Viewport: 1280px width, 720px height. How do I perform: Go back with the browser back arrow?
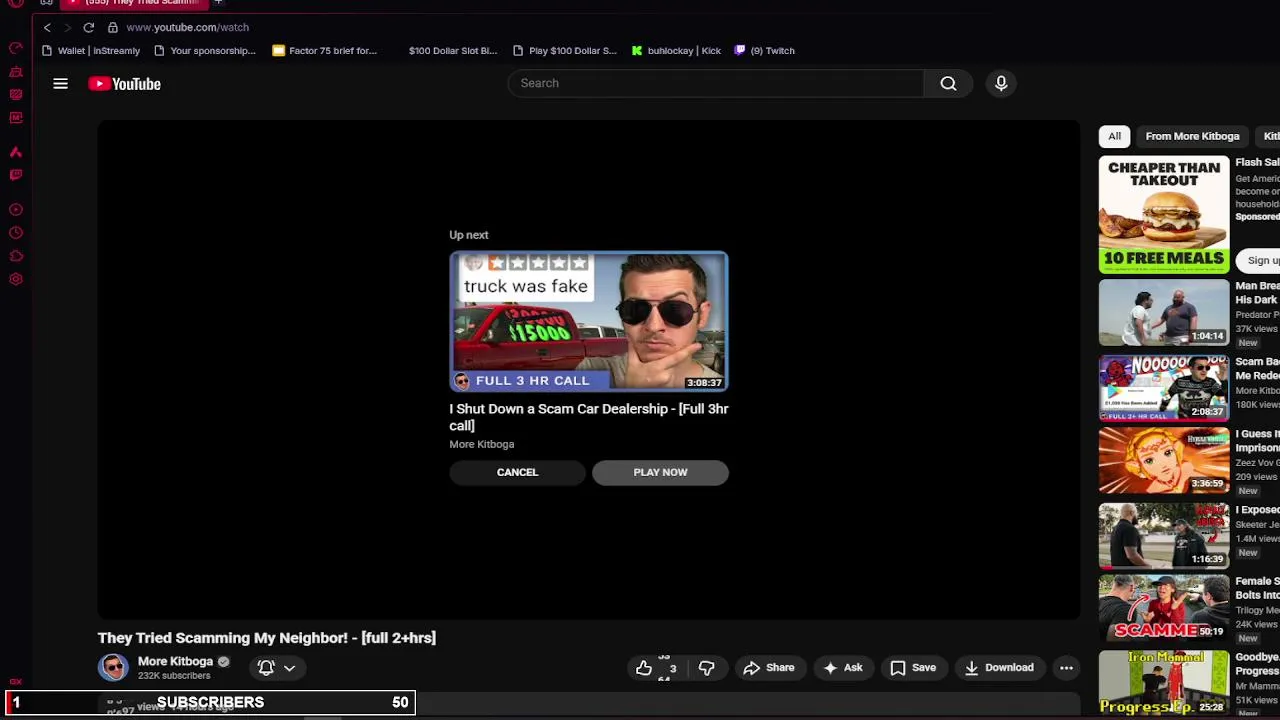pyautogui.click(x=47, y=27)
